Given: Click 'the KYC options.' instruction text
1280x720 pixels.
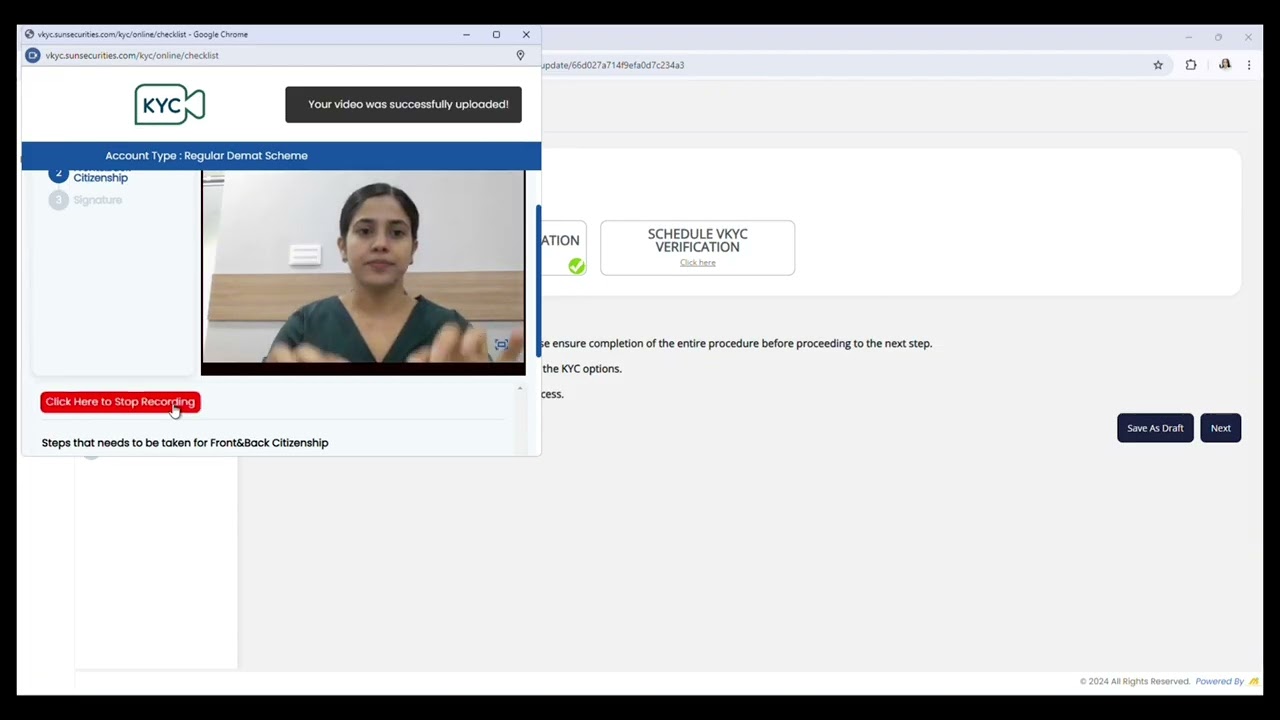Looking at the screenshot, I should point(582,369).
